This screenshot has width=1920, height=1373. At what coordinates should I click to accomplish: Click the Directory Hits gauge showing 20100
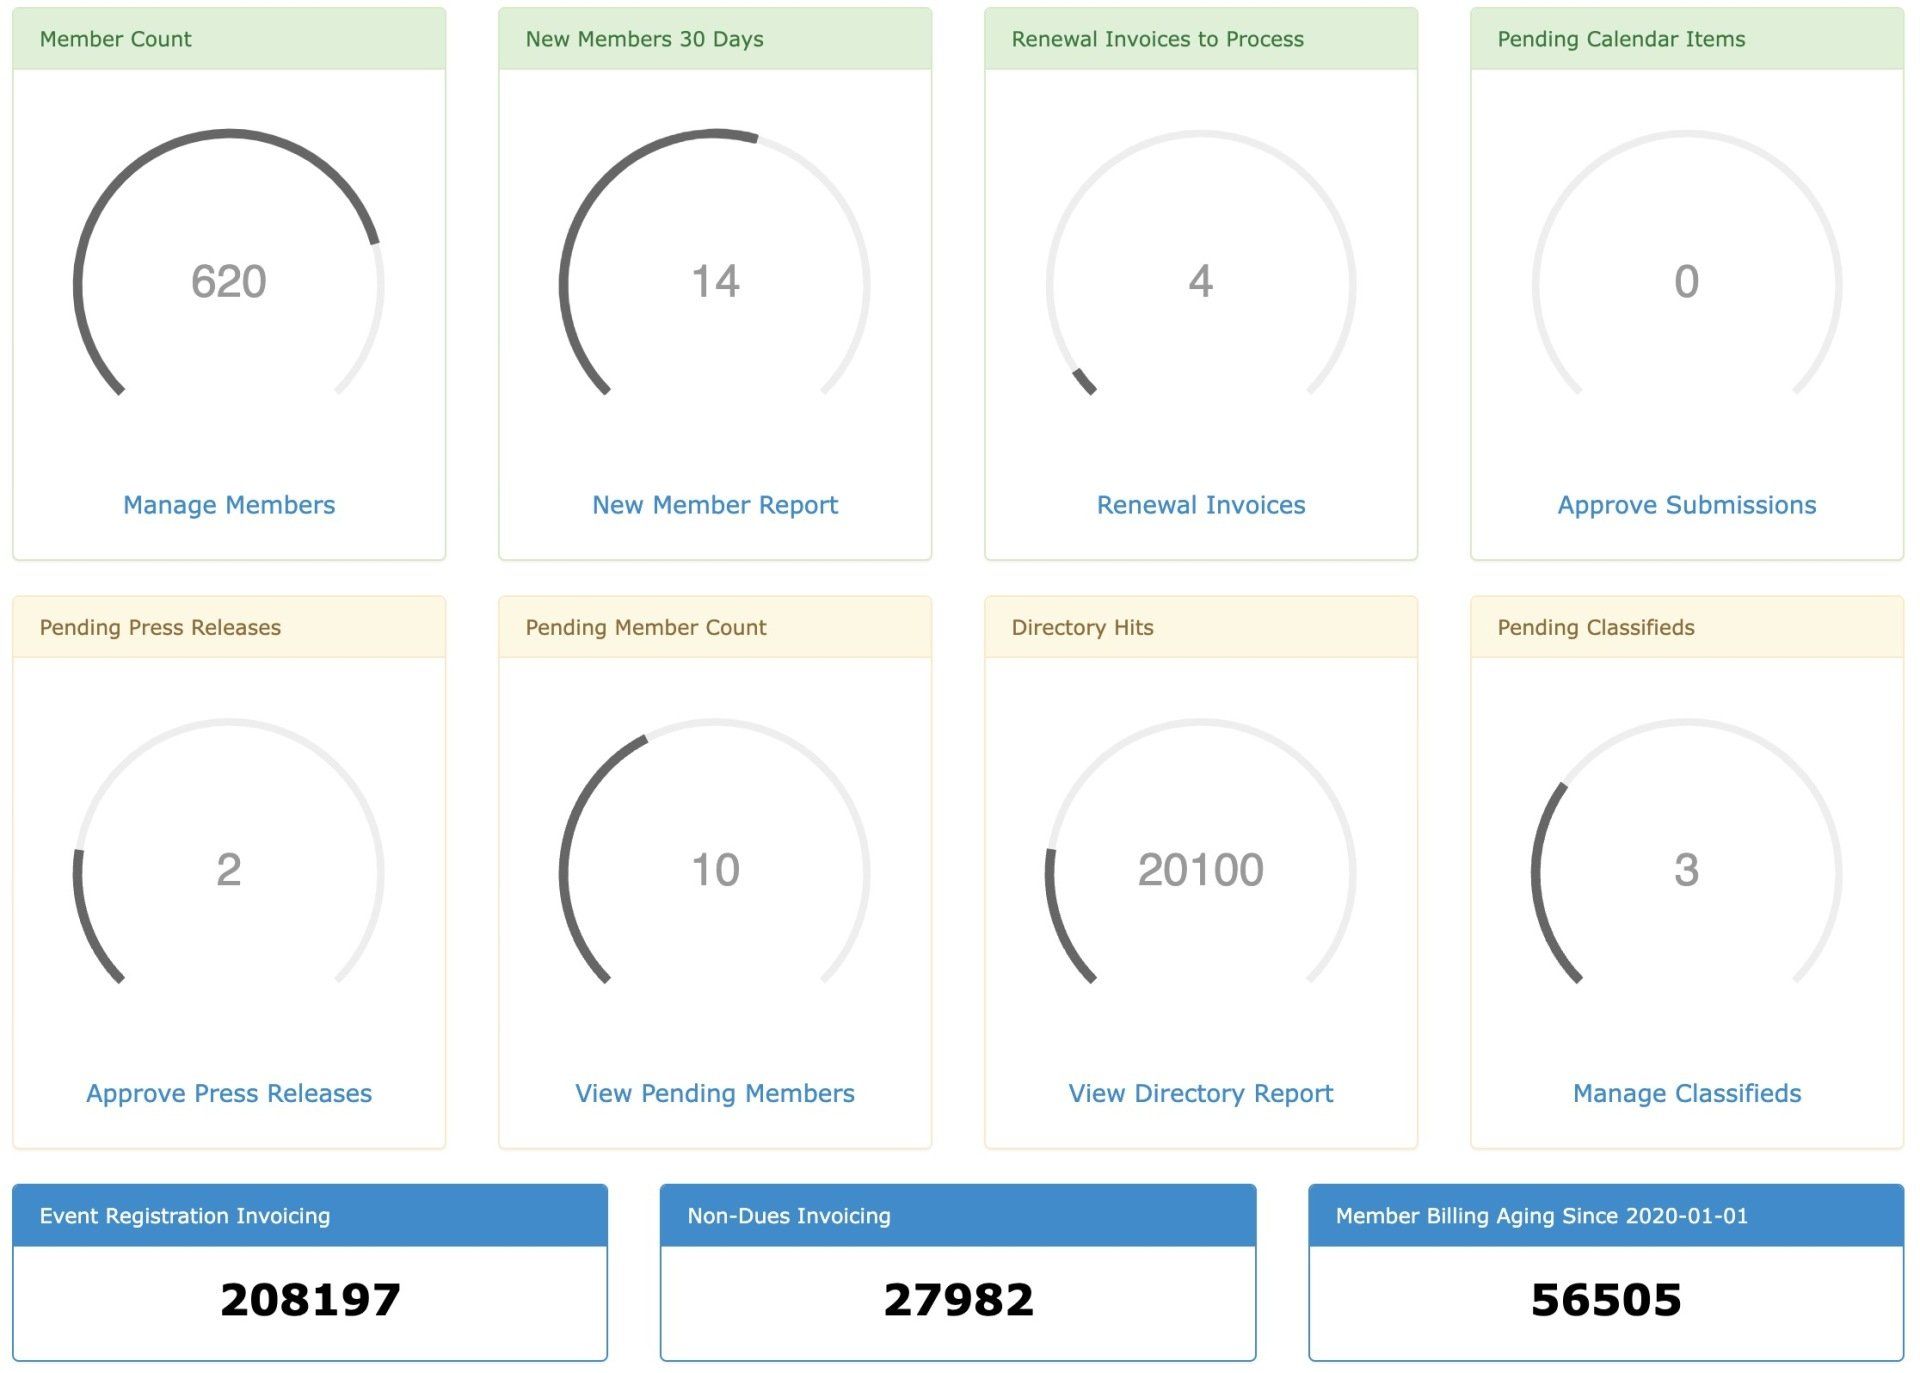pyautogui.click(x=1201, y=871)
